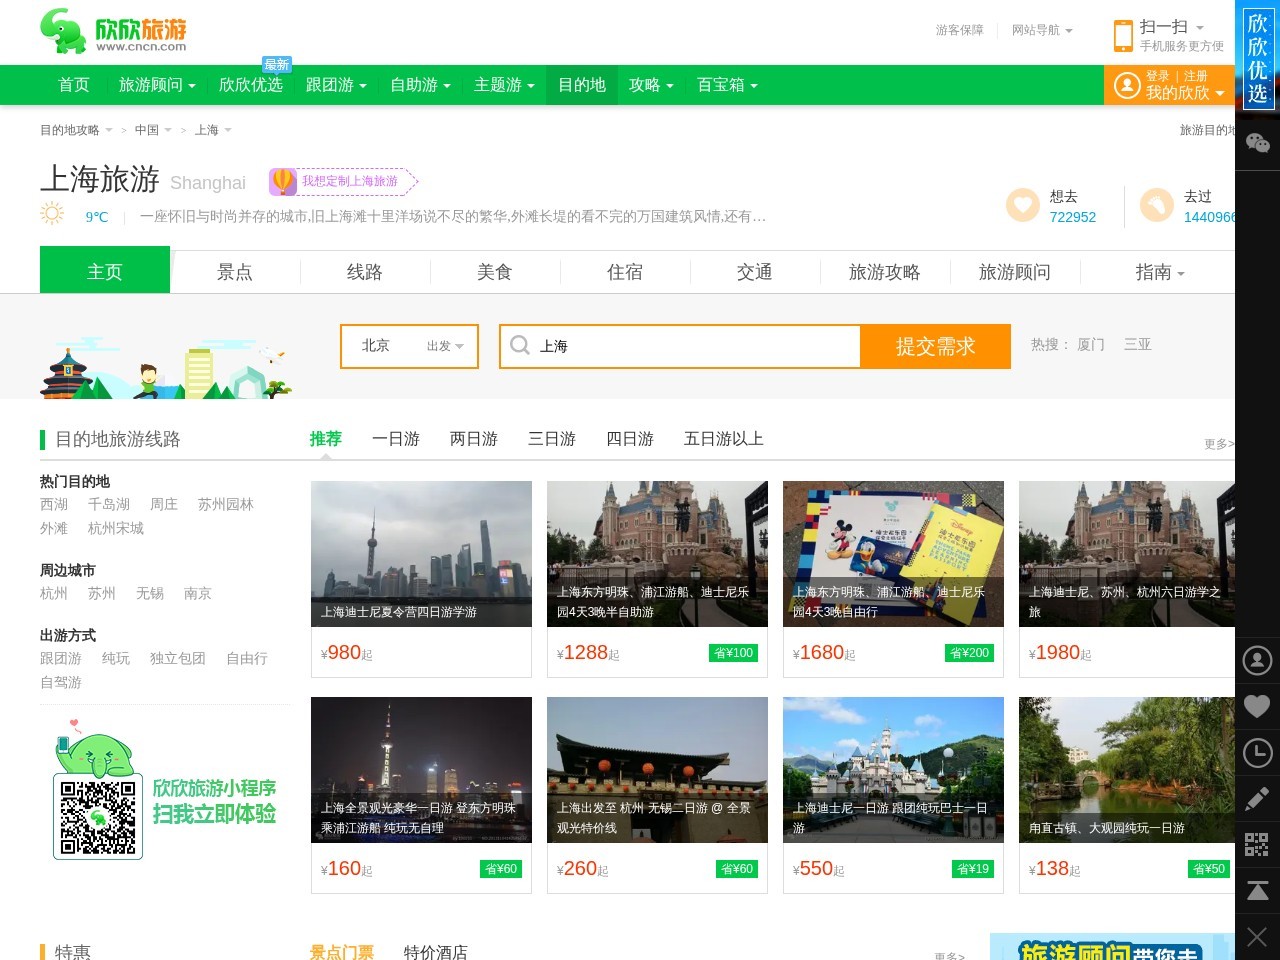
Task: Open the 攻略 menu in the navigation bar
Action: tap(648, 85)
